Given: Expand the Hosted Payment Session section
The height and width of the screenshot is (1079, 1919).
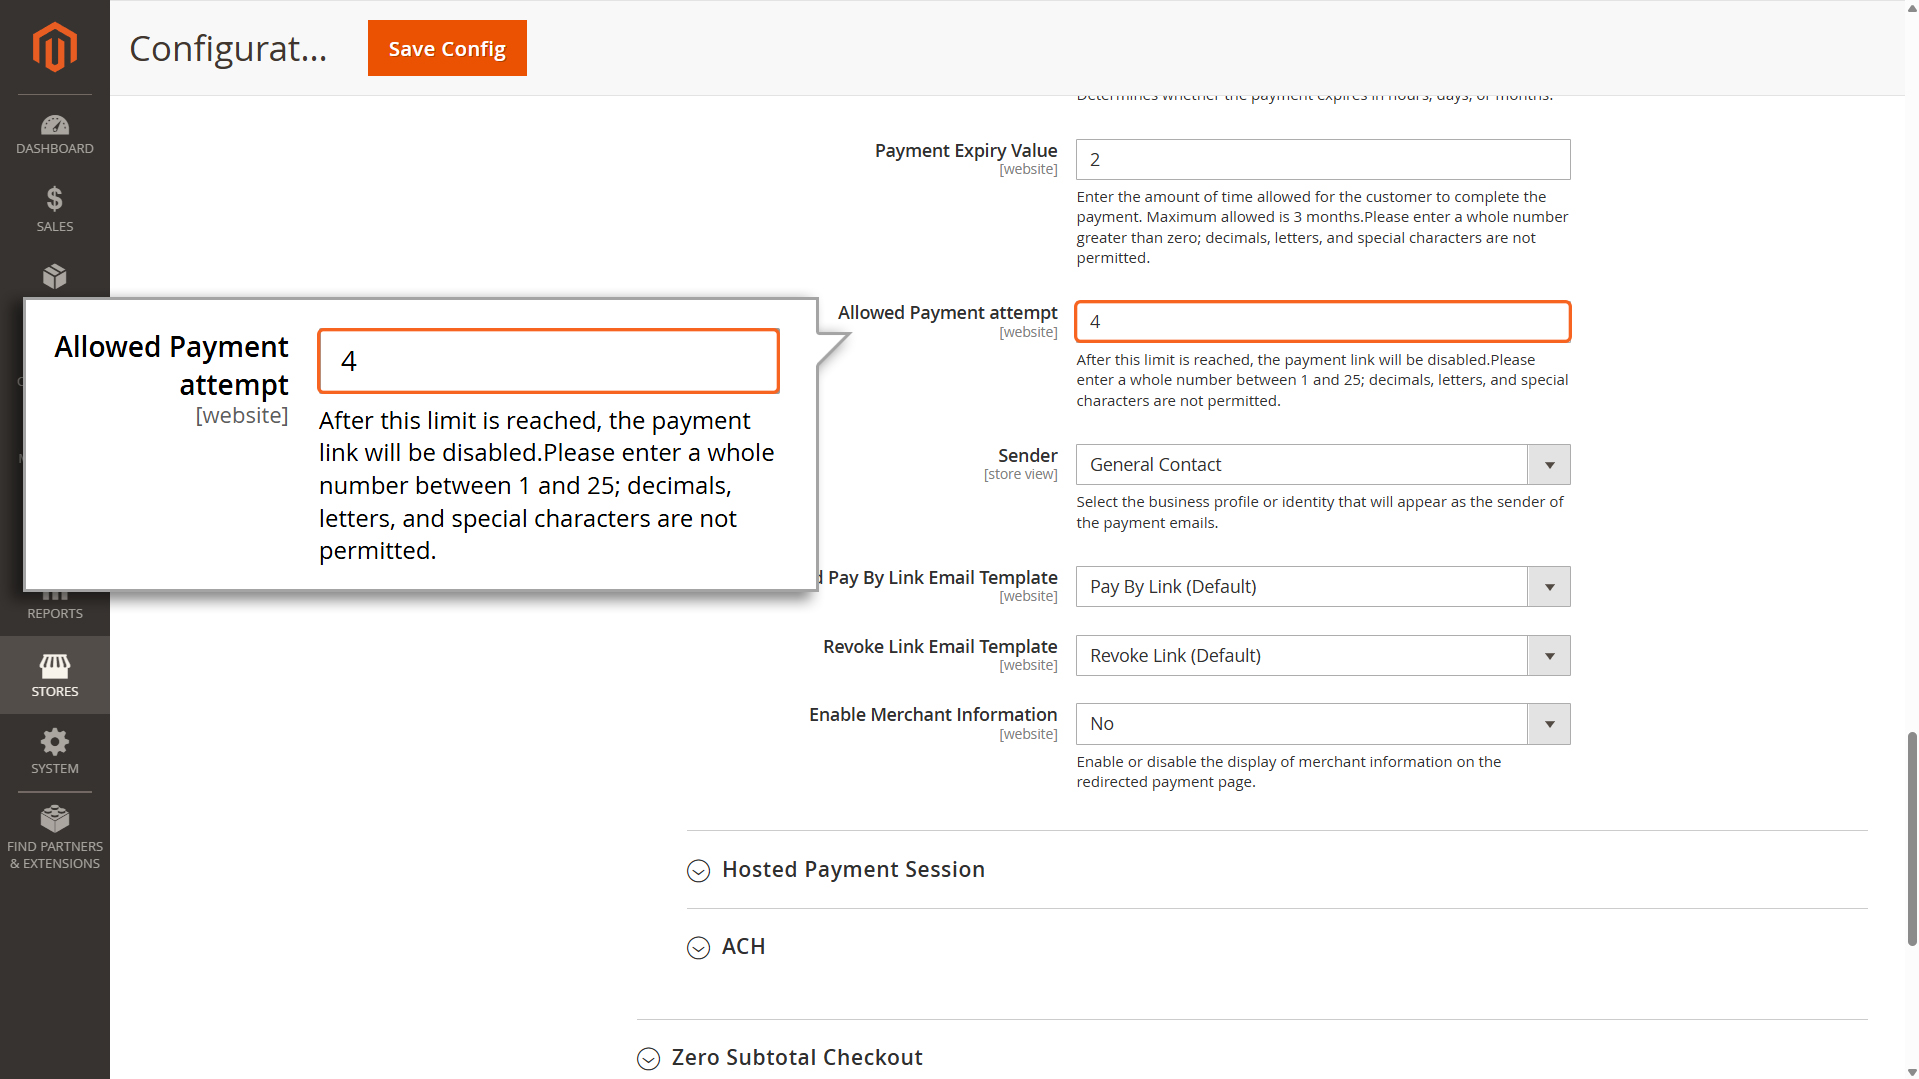Looking at the screenshot, I should (x=853, y=870).
